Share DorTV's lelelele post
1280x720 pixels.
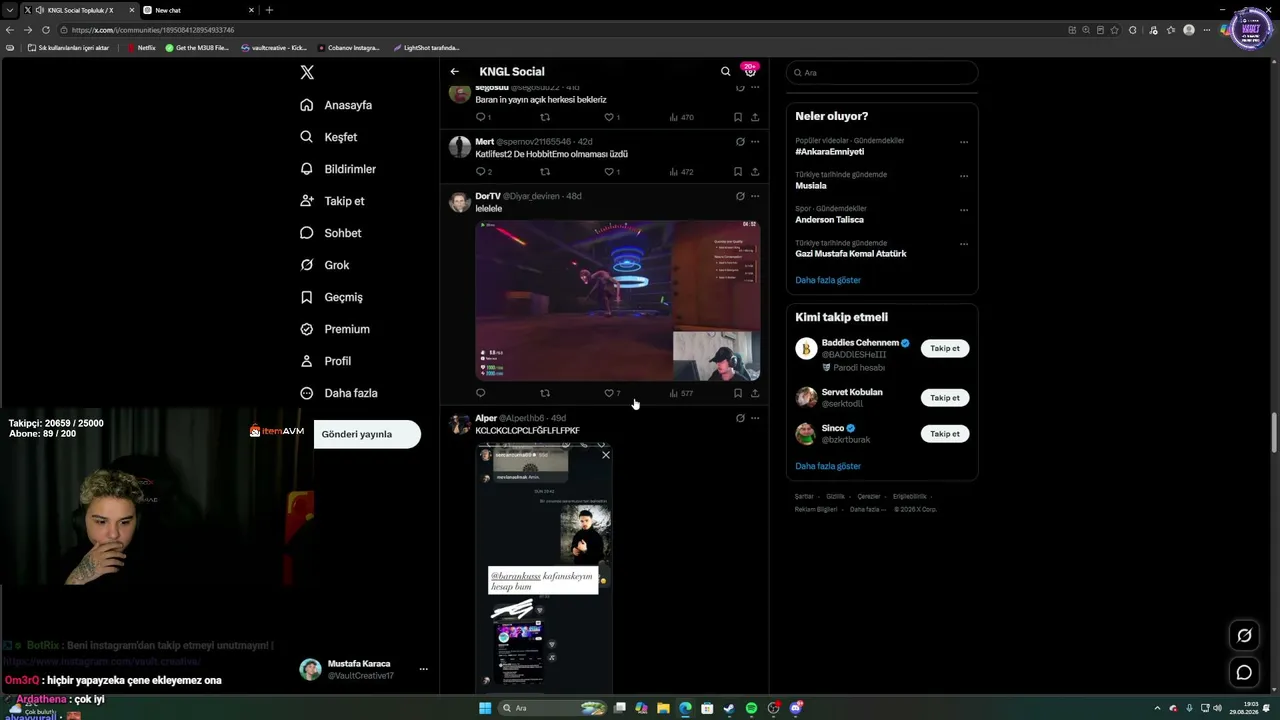pyautogui.click(x=755, y=393)
